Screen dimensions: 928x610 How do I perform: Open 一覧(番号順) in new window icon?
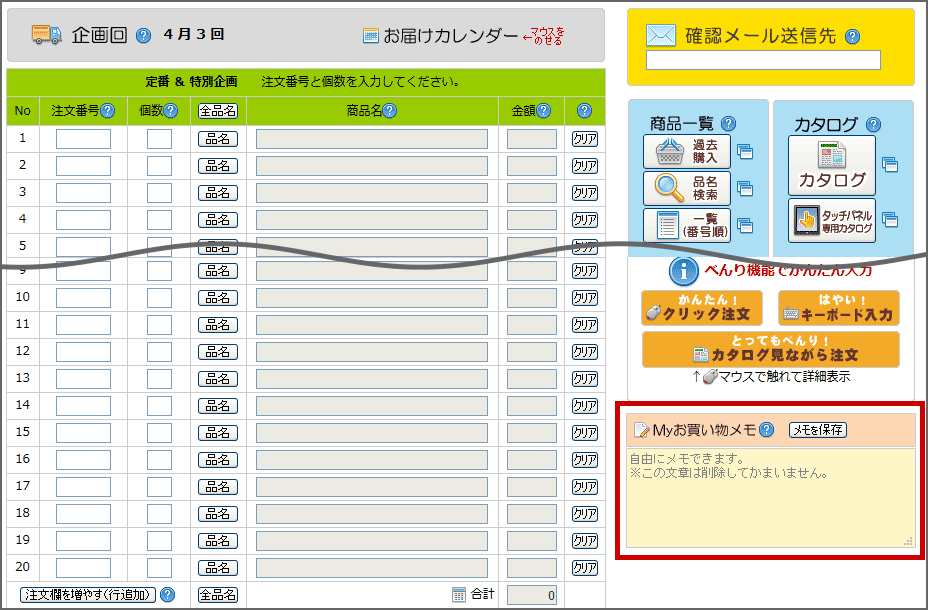coord(745,225)
